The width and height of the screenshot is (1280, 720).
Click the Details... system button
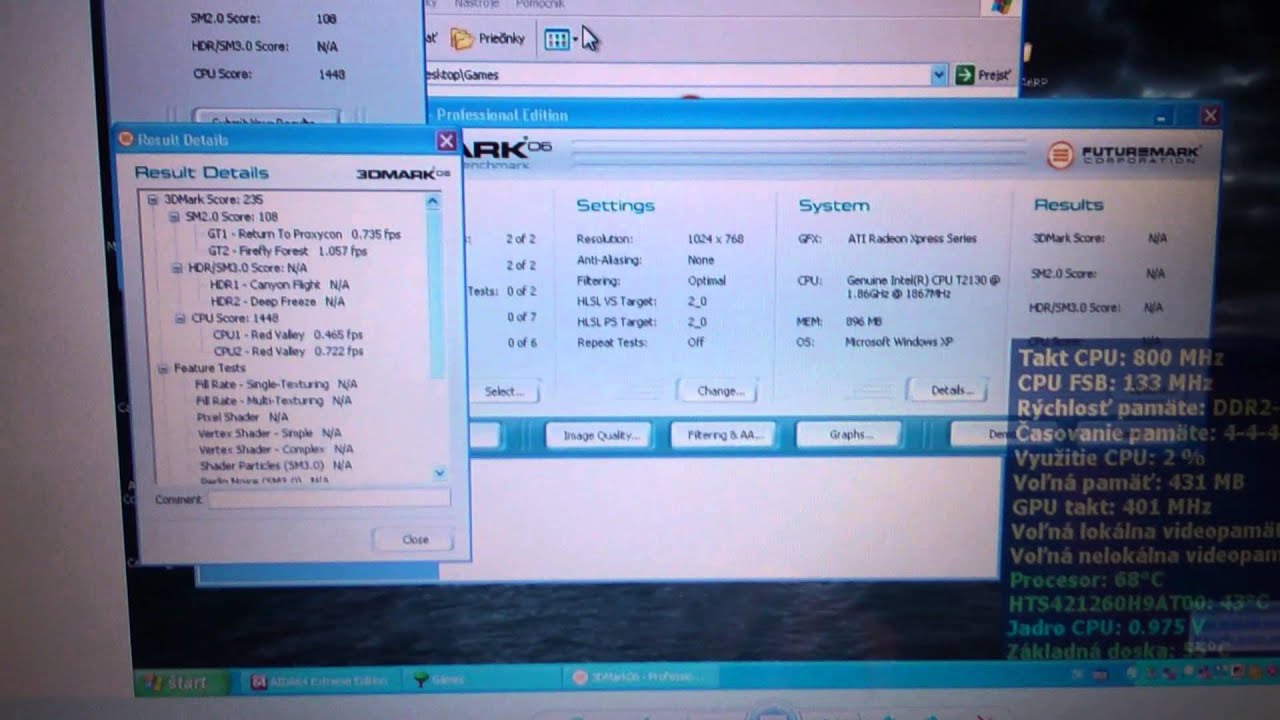(949, 389)
